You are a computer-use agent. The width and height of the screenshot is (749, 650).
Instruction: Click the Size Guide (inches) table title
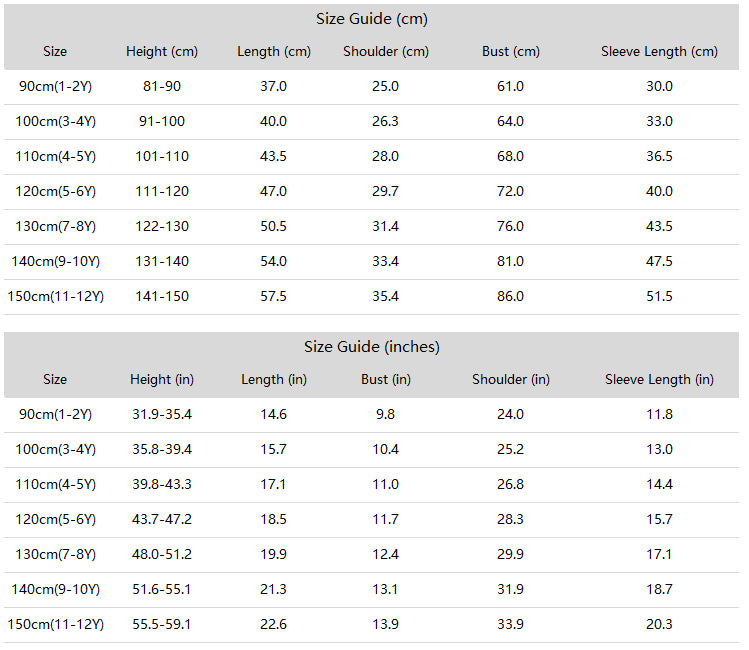pyautogui.click(x=372, y=347)
